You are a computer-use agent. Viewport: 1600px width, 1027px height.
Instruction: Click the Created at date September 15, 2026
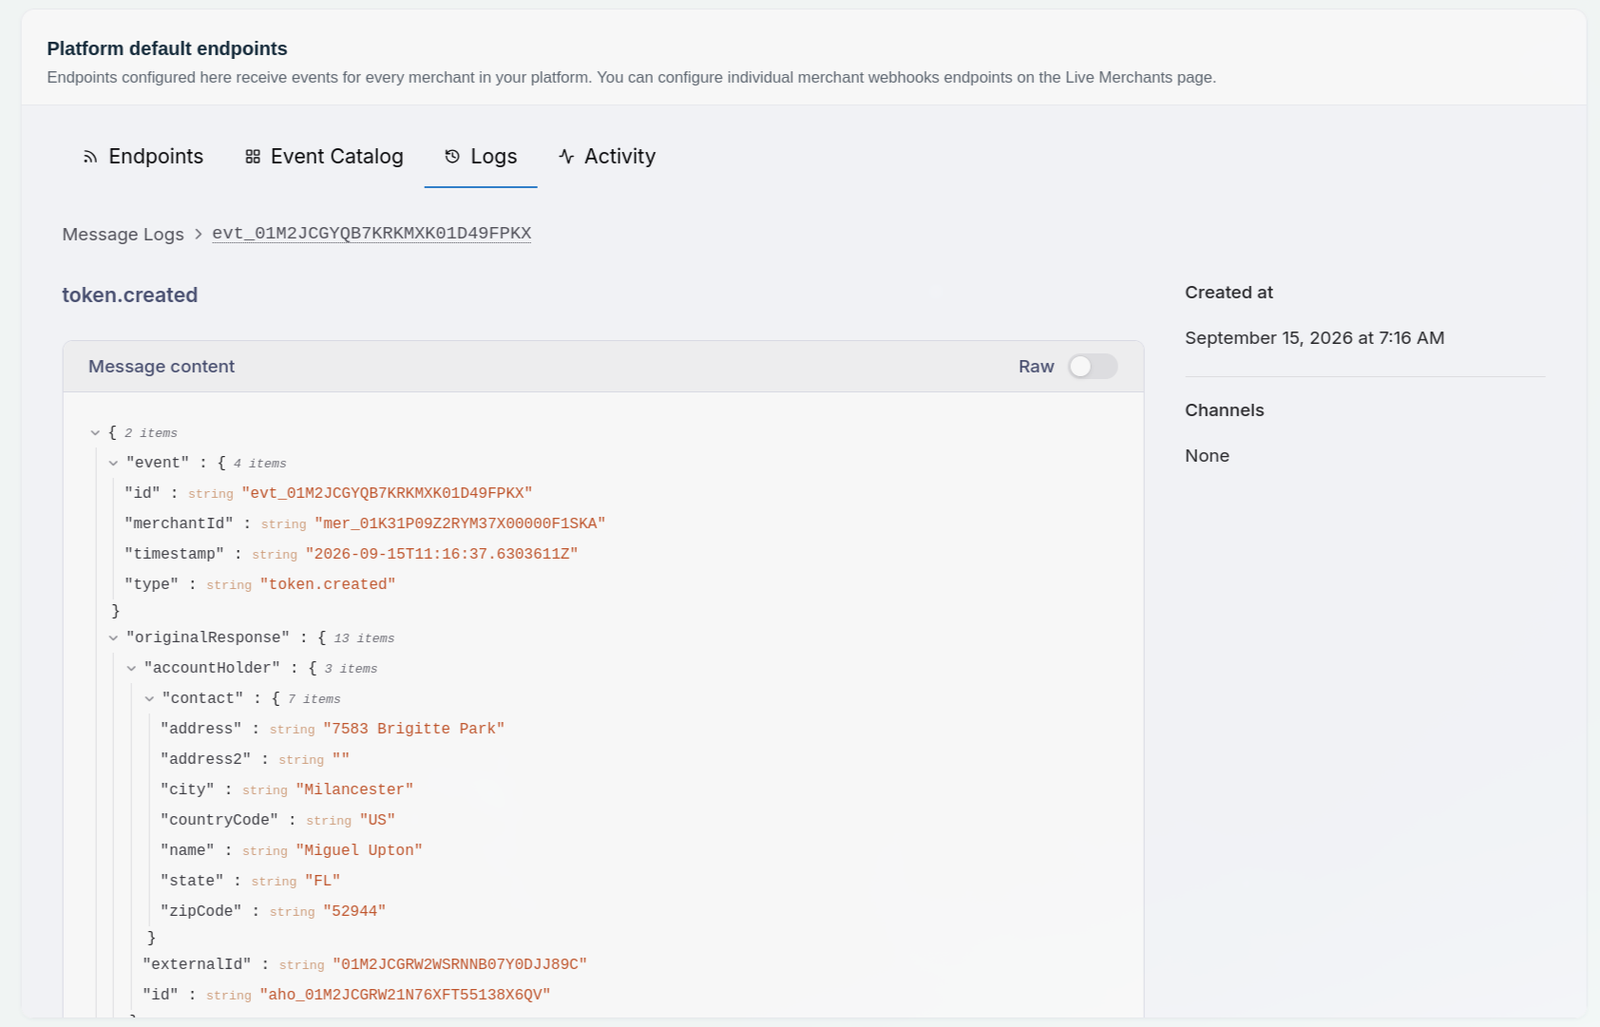(x=1314, y=338)
